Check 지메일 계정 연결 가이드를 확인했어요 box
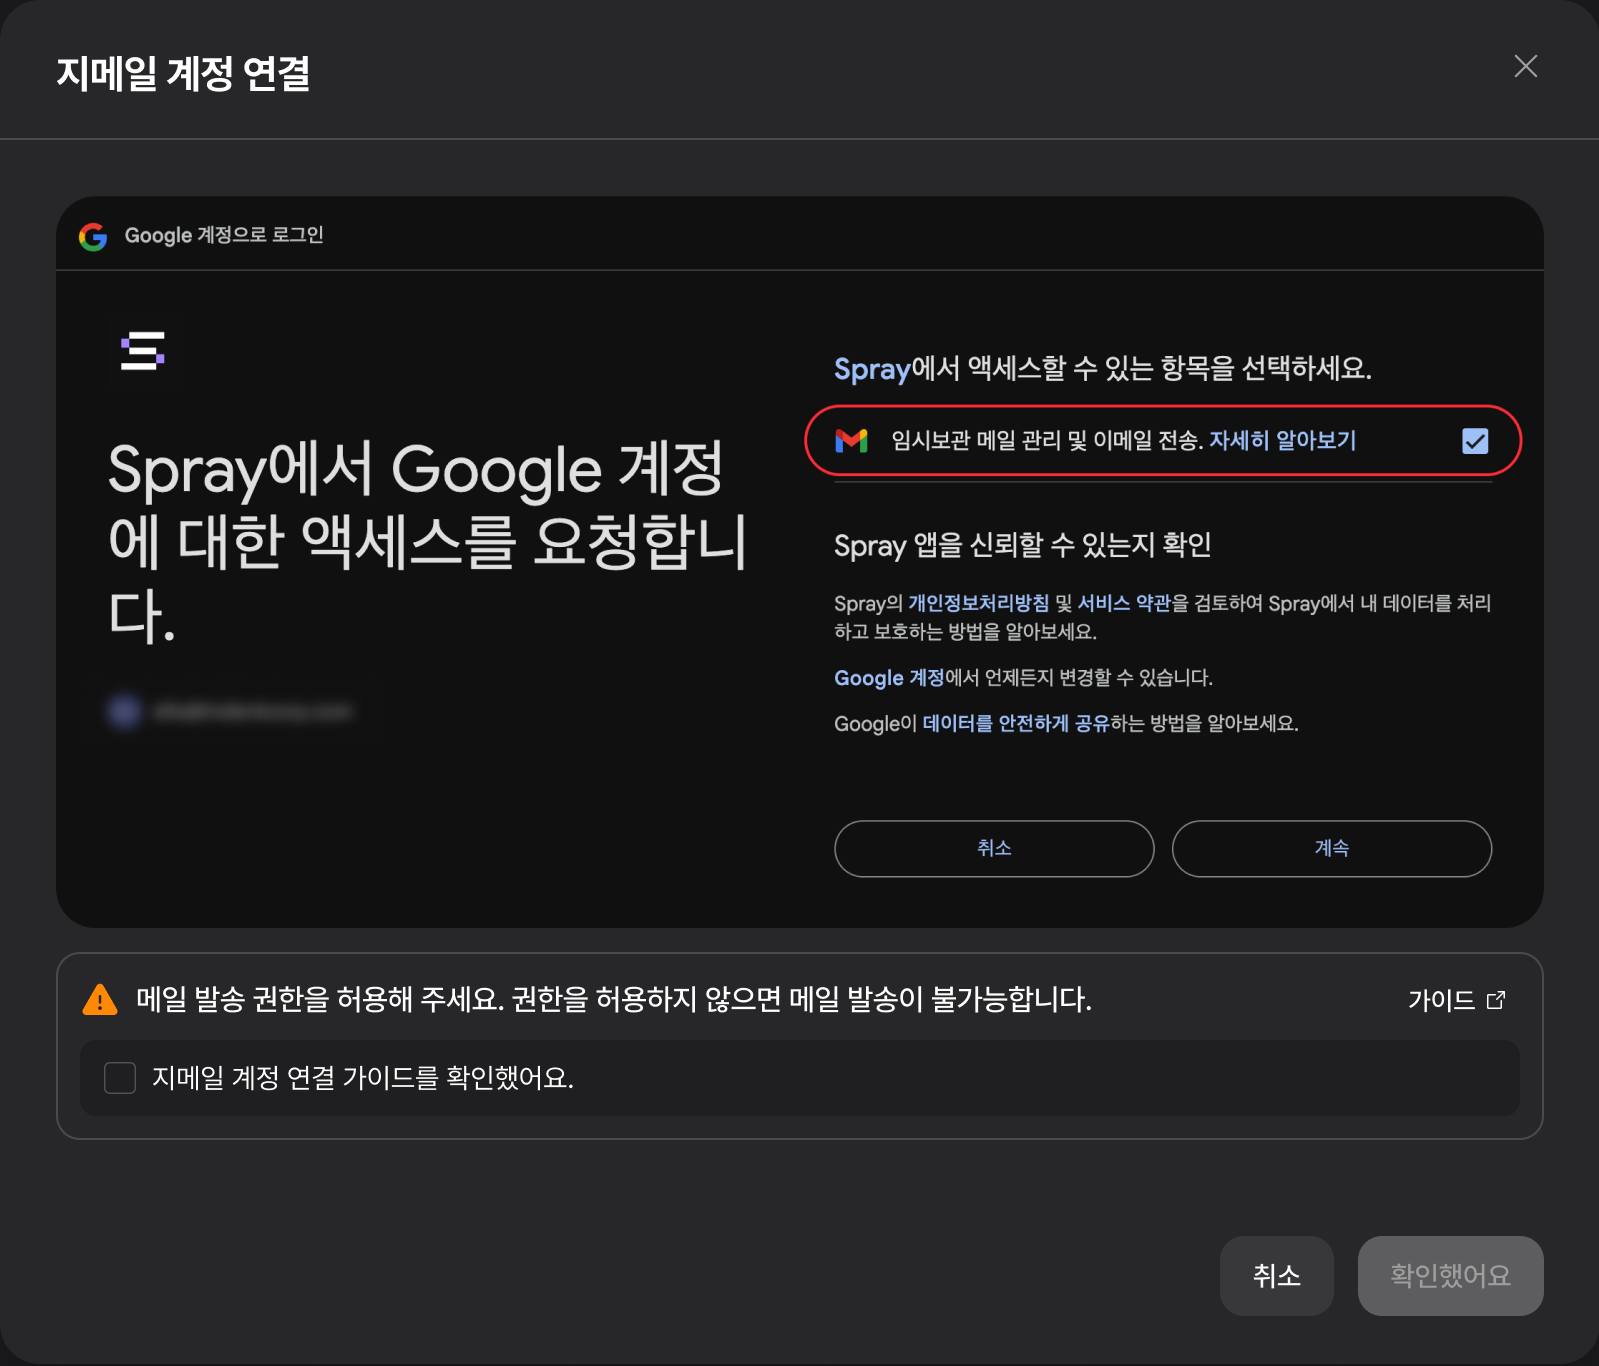Viewport: 1599px width, 1366px height. pos(120,1078)
